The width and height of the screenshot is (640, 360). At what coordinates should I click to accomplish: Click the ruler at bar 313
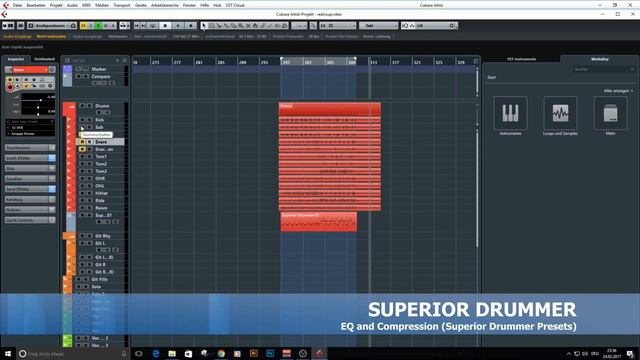[x=373, y=62]
